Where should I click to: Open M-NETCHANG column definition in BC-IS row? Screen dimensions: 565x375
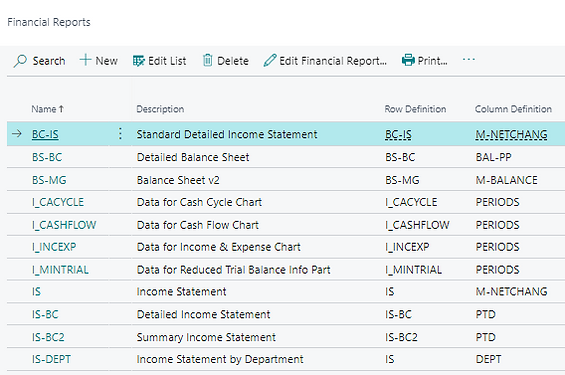pos(511,134)
